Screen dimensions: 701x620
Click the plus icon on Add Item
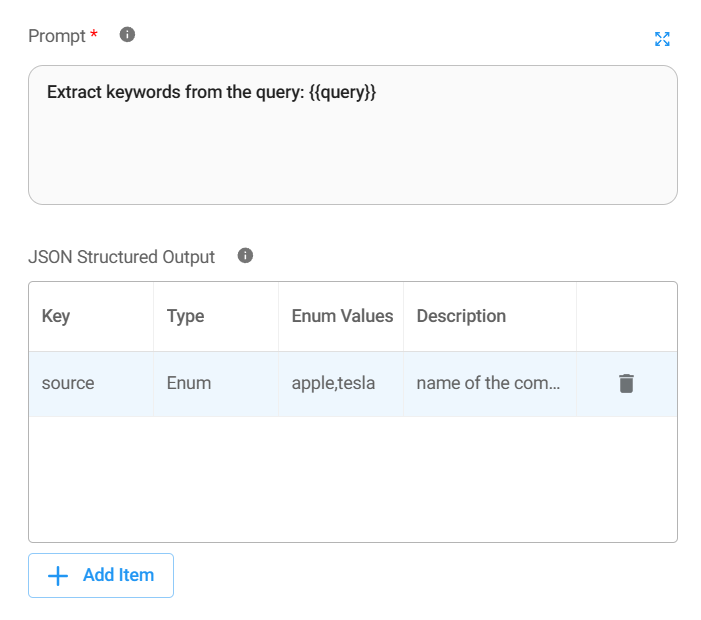coord(59,575)
